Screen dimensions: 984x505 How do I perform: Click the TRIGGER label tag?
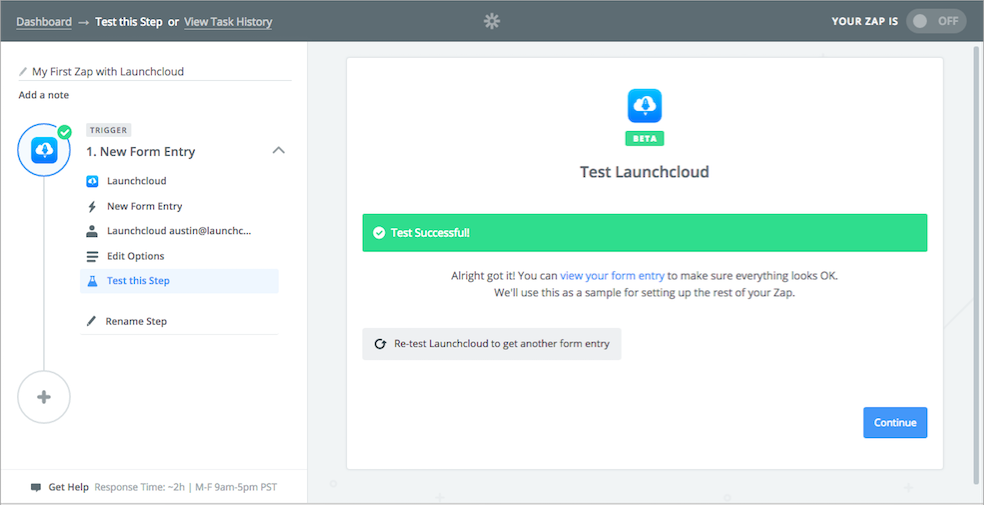point(109,130)
